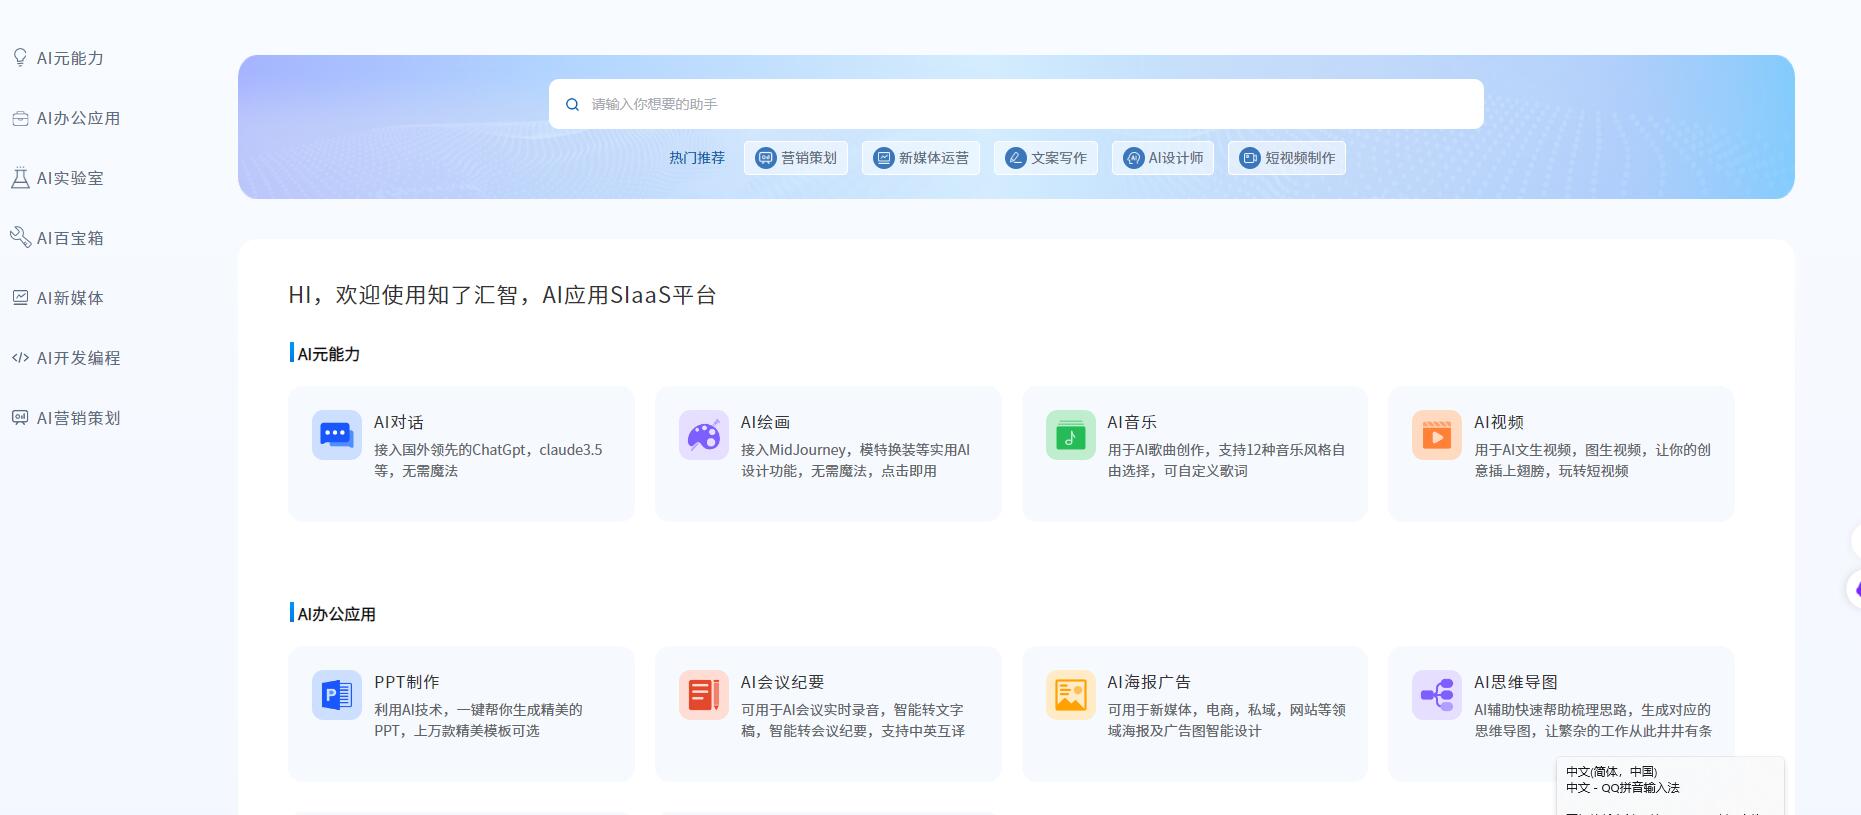Focus the assistant search input field
1861x815 pixels.
pyautogui.click(x=1030, y=104)
